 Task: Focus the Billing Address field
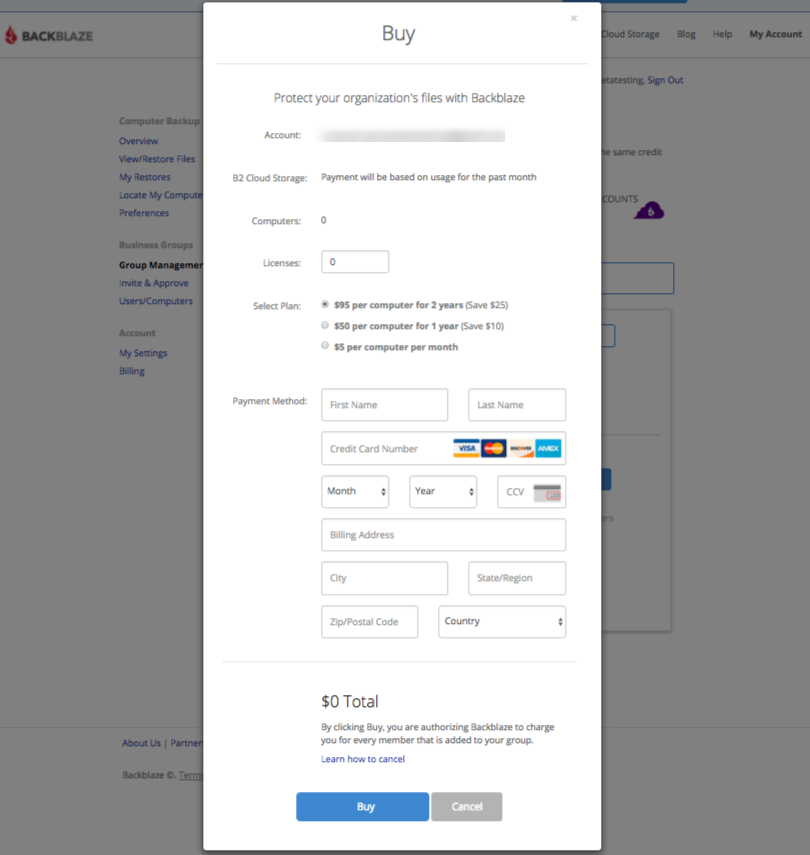pyautogui.click(x=443, y=535)
